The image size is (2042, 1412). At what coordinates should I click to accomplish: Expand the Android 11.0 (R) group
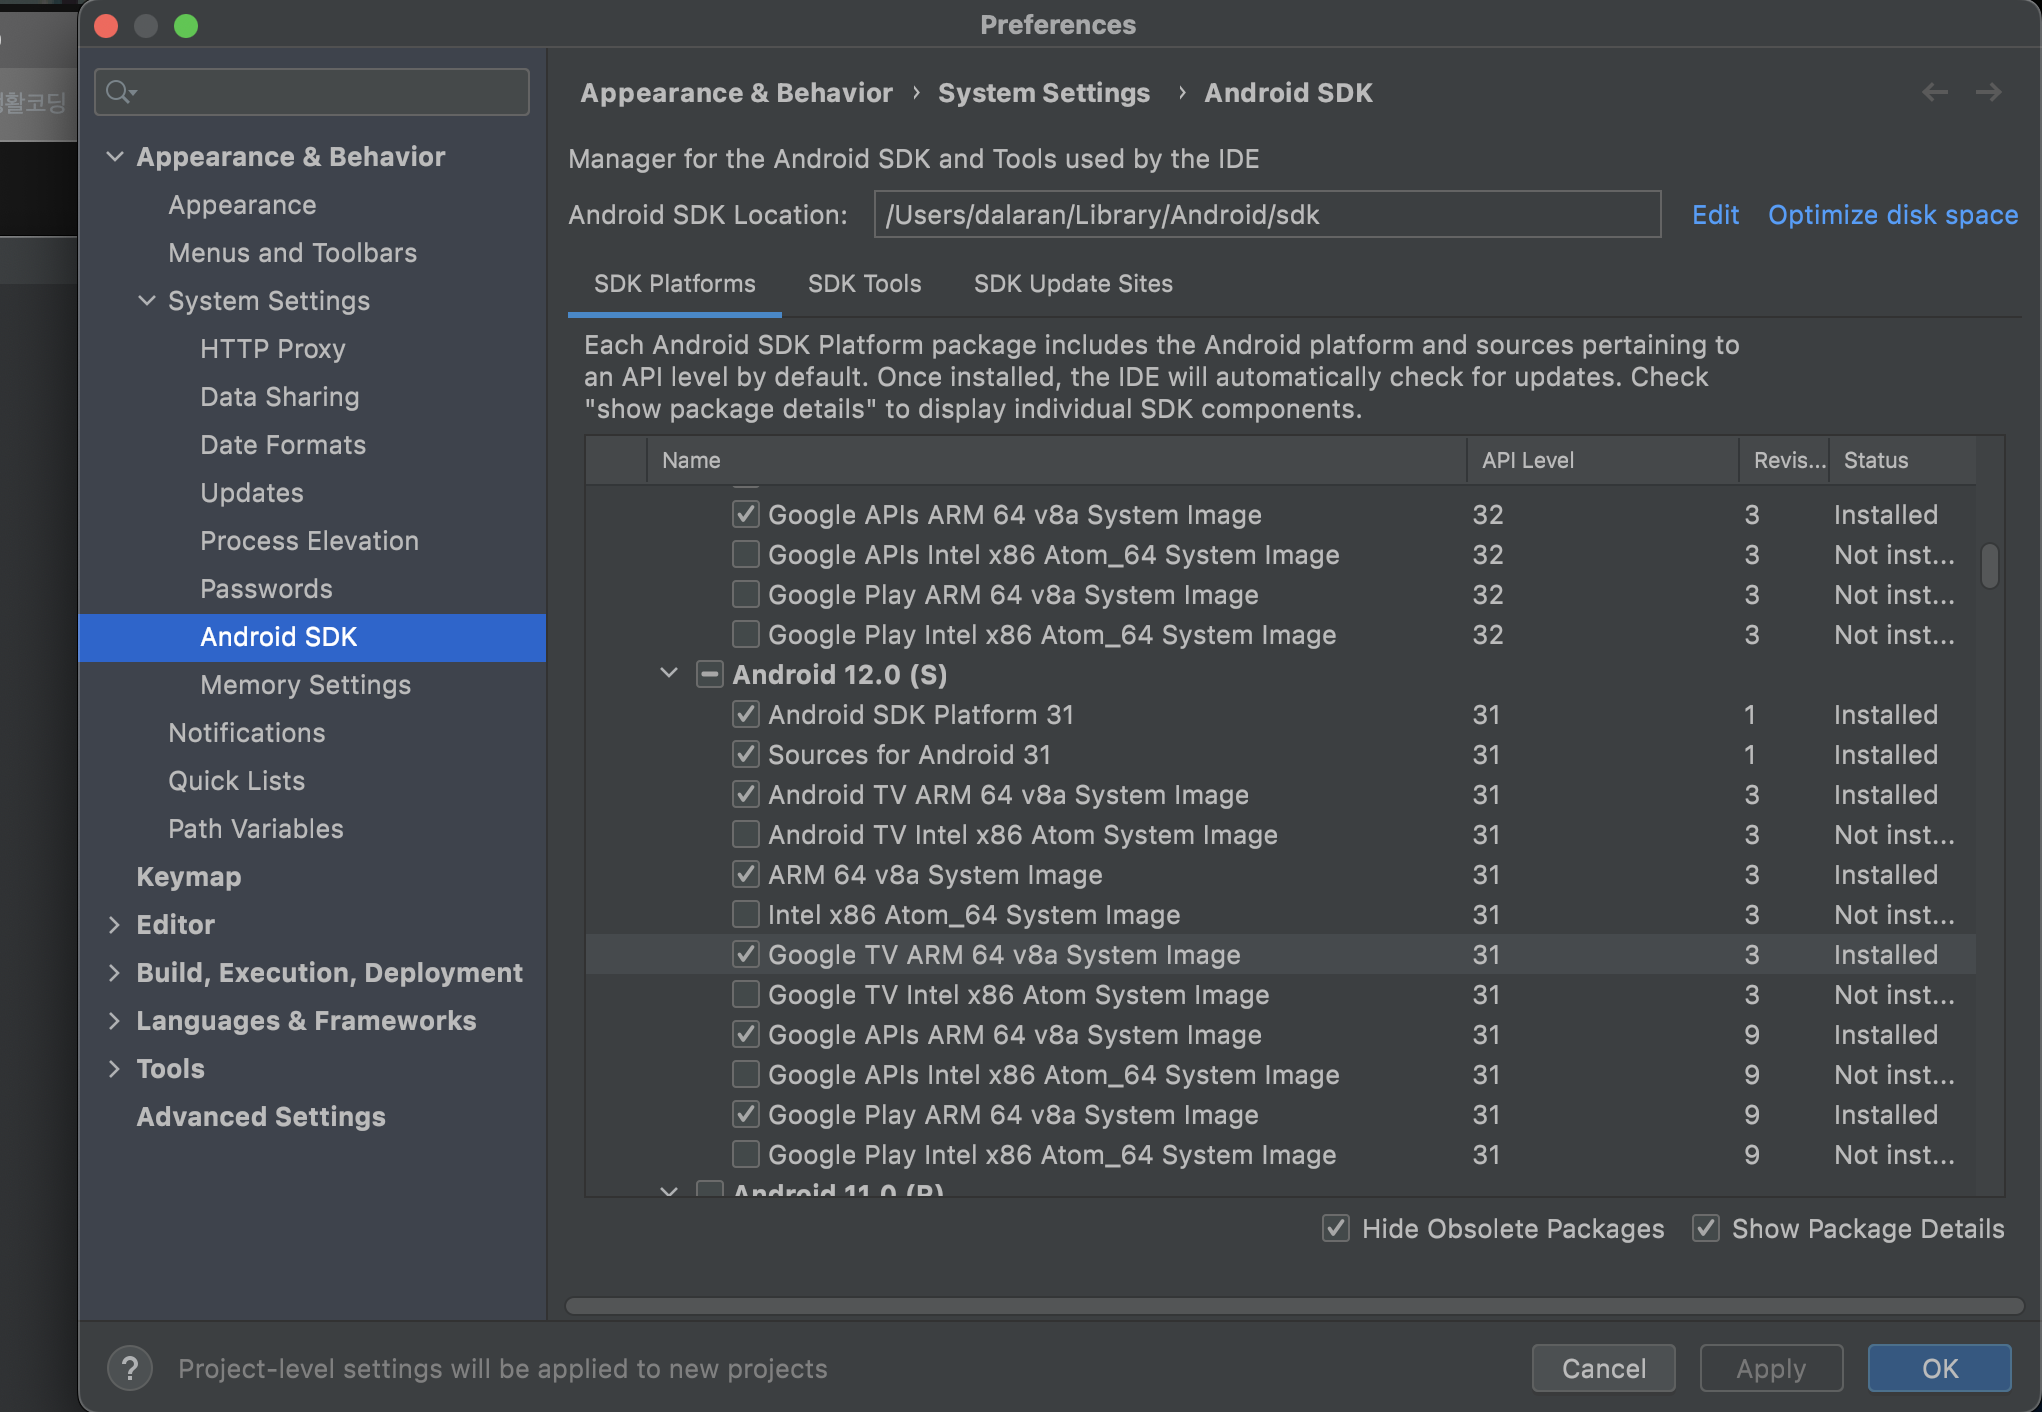(x=668, y=1192)
